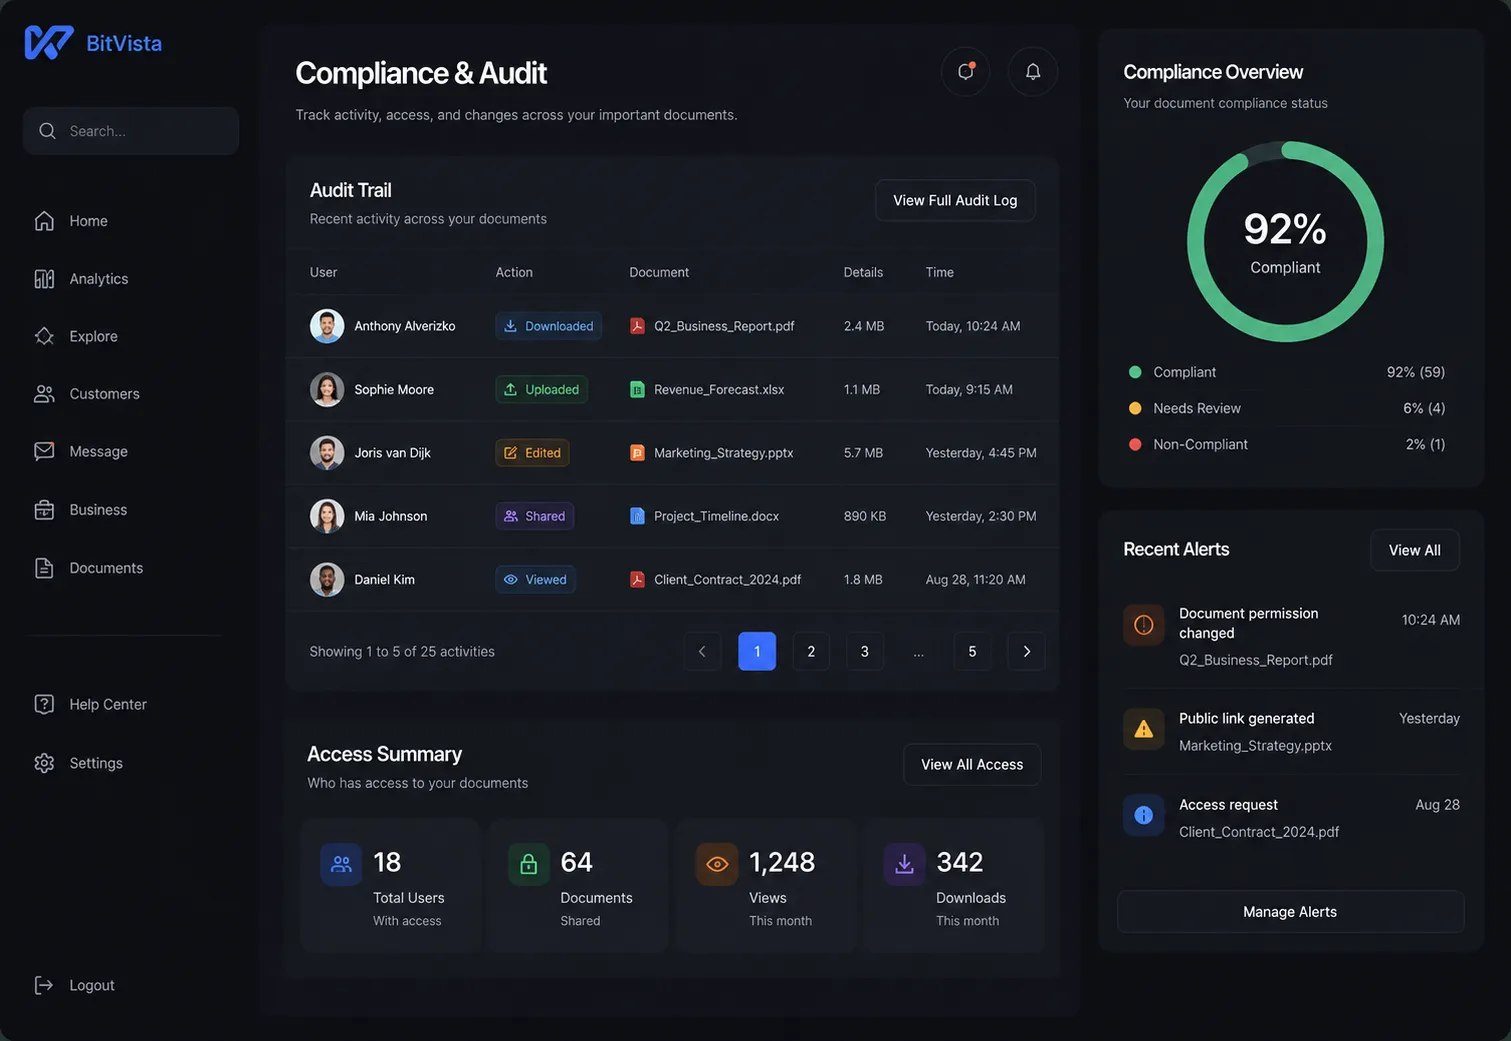Click the yellow Needs Review legend dot
The height and width of the screenshot is (1041, 1511).
pyautogui.click(x=1135, y=408)
